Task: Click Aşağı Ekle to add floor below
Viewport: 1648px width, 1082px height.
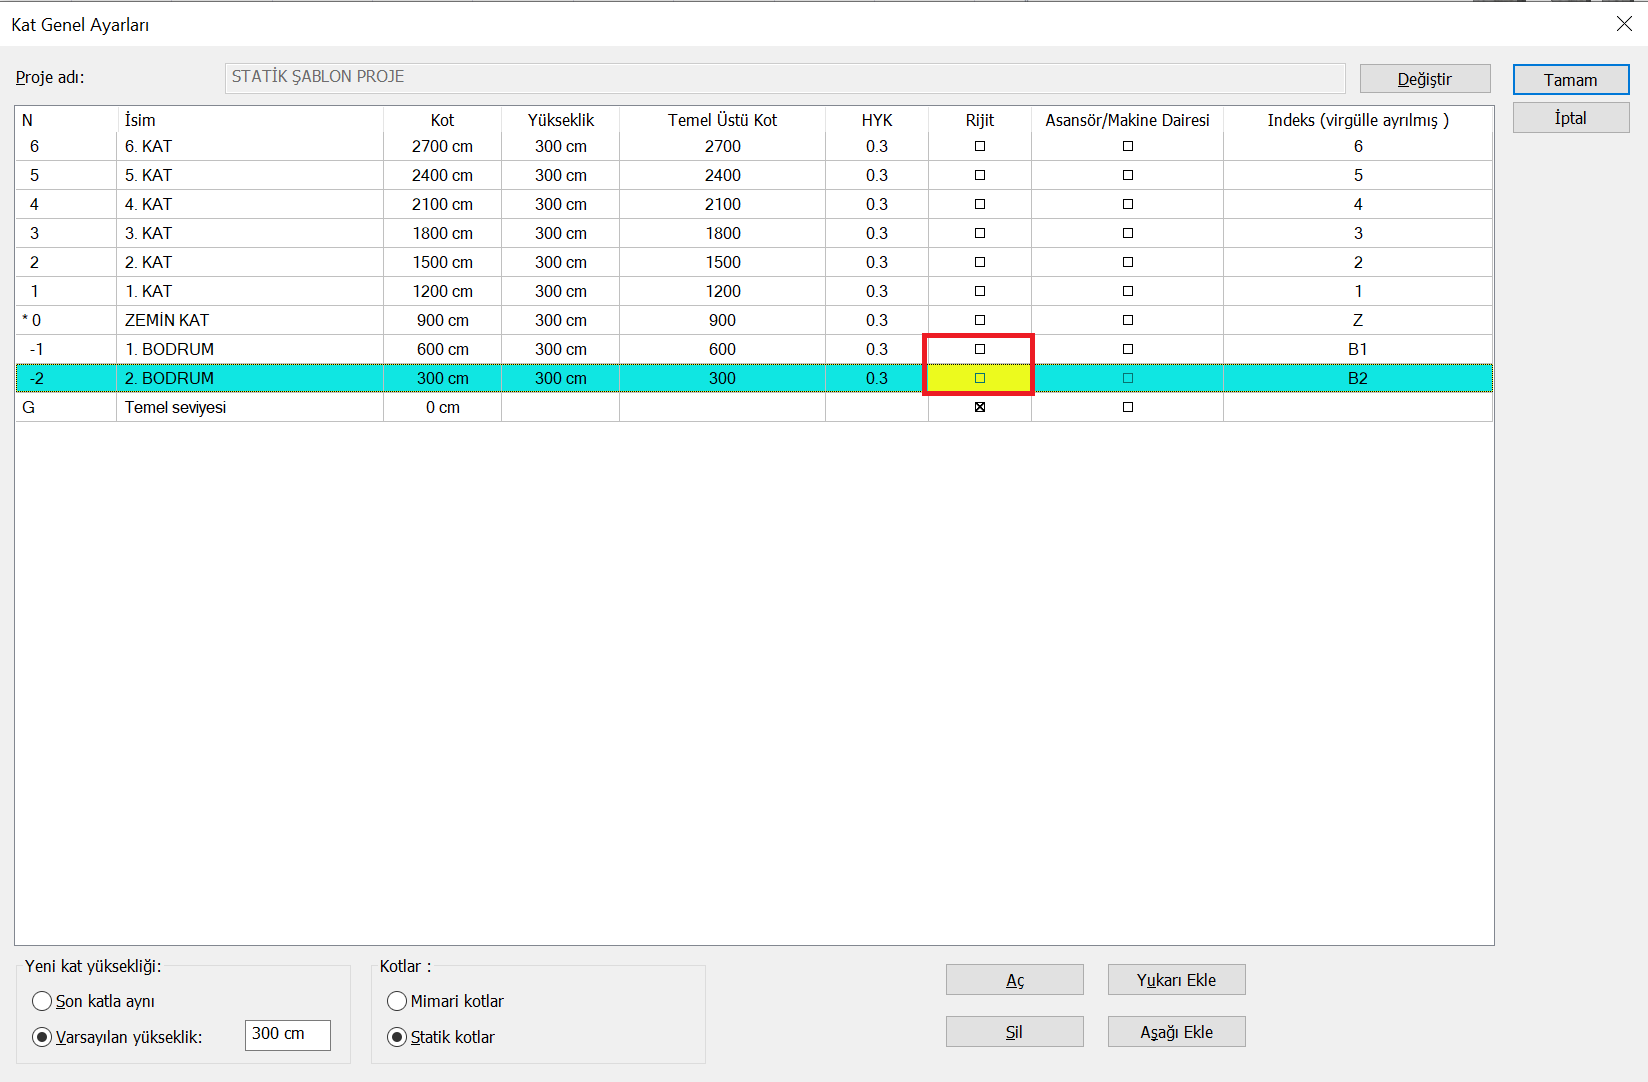Action: pos(1176,1032)
